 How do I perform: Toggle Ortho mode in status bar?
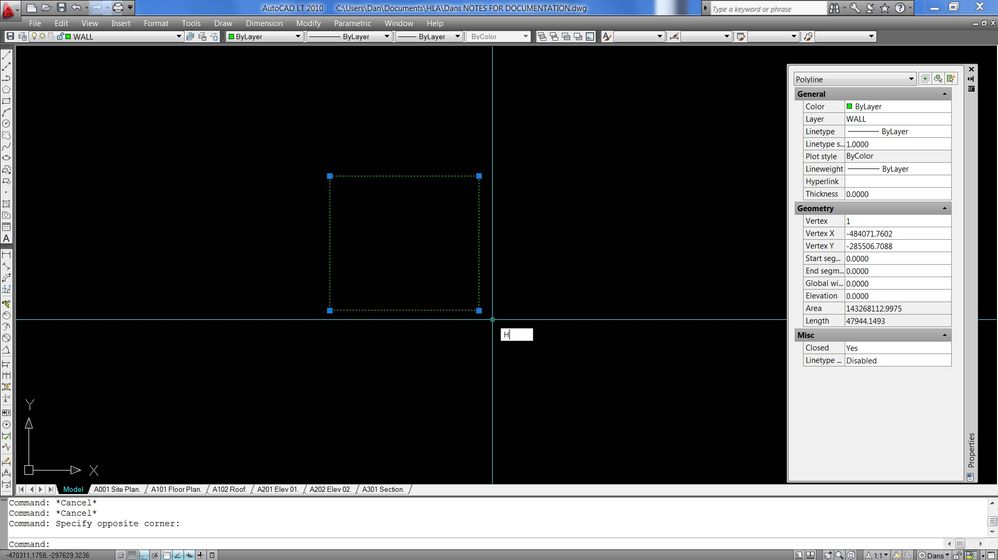click(144, 555)
